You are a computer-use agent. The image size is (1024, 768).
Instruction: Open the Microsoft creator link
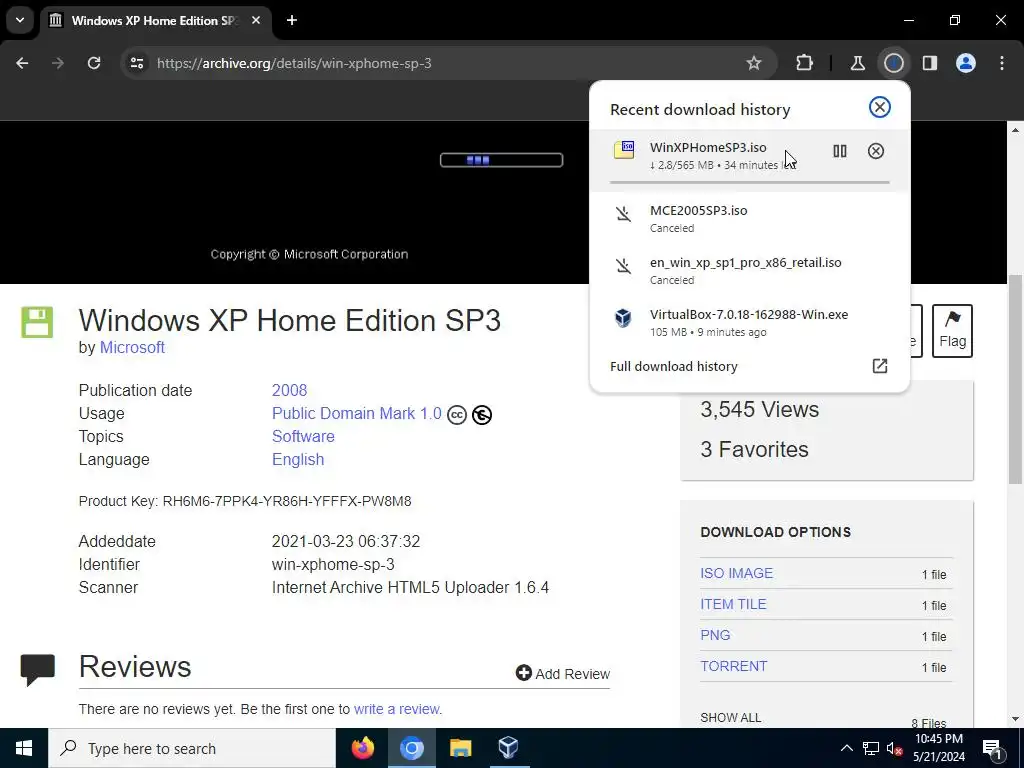(x=132, y=347)
